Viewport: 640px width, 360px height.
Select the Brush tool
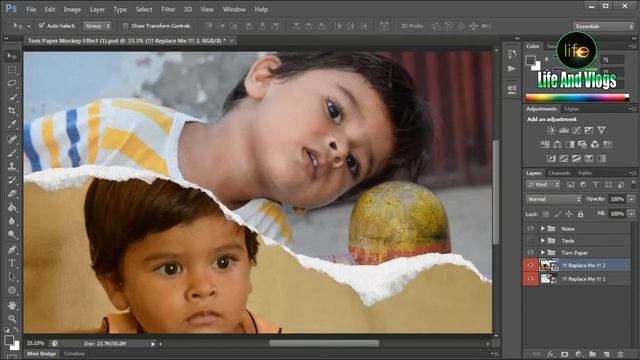[12, 153]
